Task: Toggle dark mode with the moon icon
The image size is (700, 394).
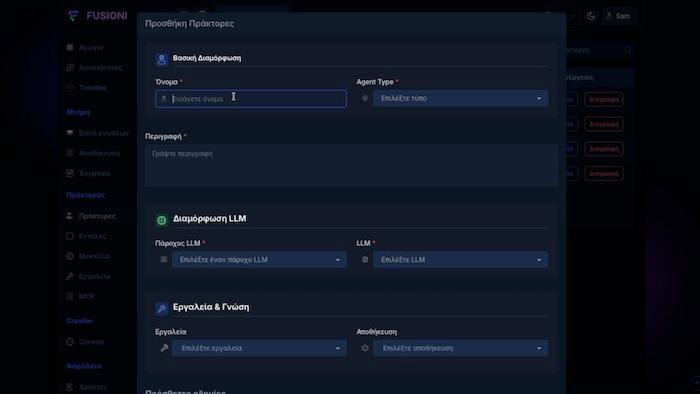Action: (x=591, y=16)
